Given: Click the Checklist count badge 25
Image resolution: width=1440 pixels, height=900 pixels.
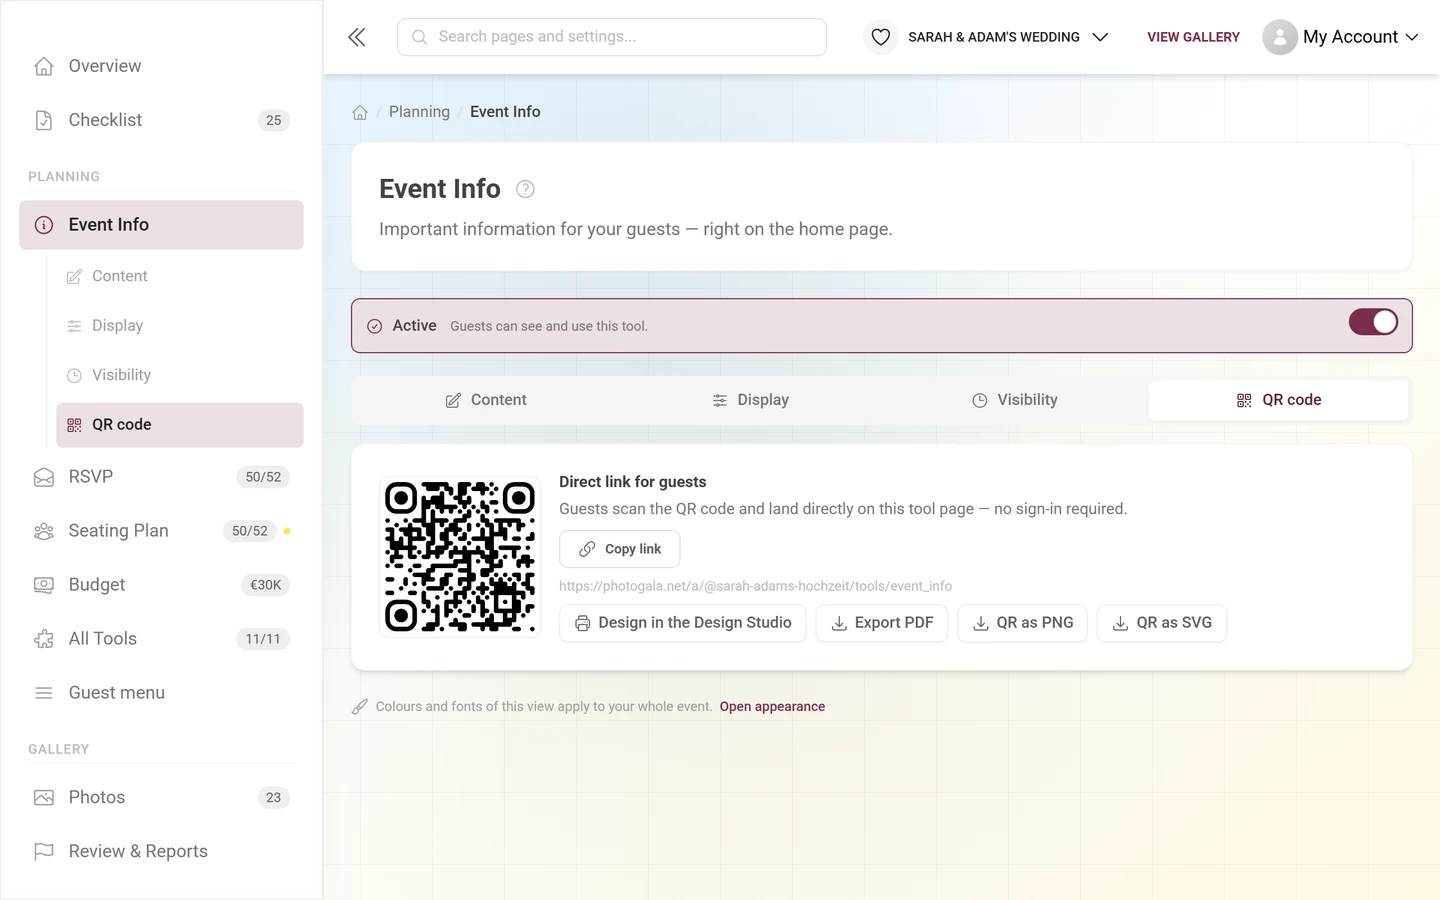Looking at the screenshot, I should (274, 120).
